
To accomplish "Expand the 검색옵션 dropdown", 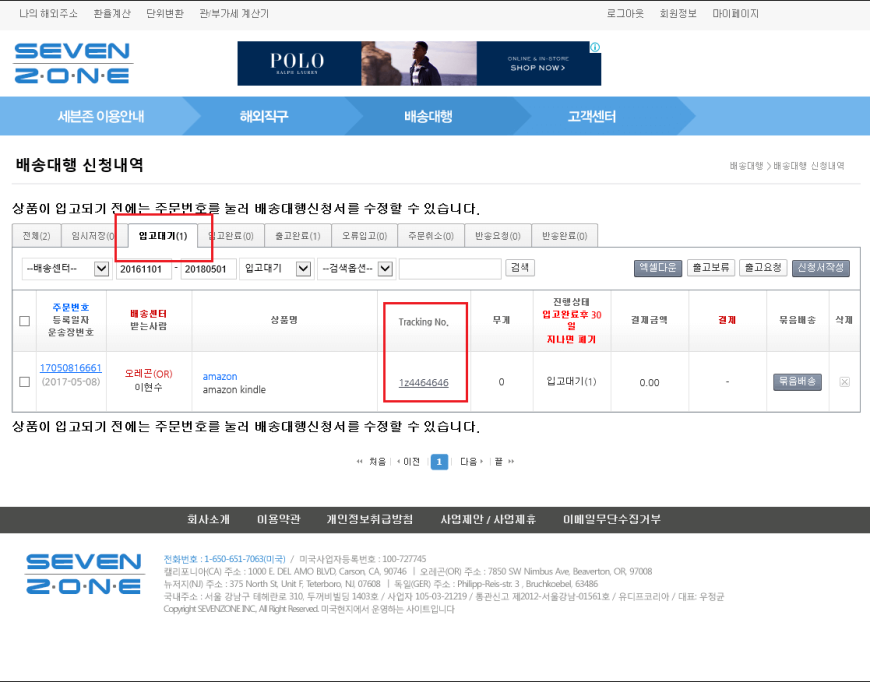I will (x=356, y=269).
